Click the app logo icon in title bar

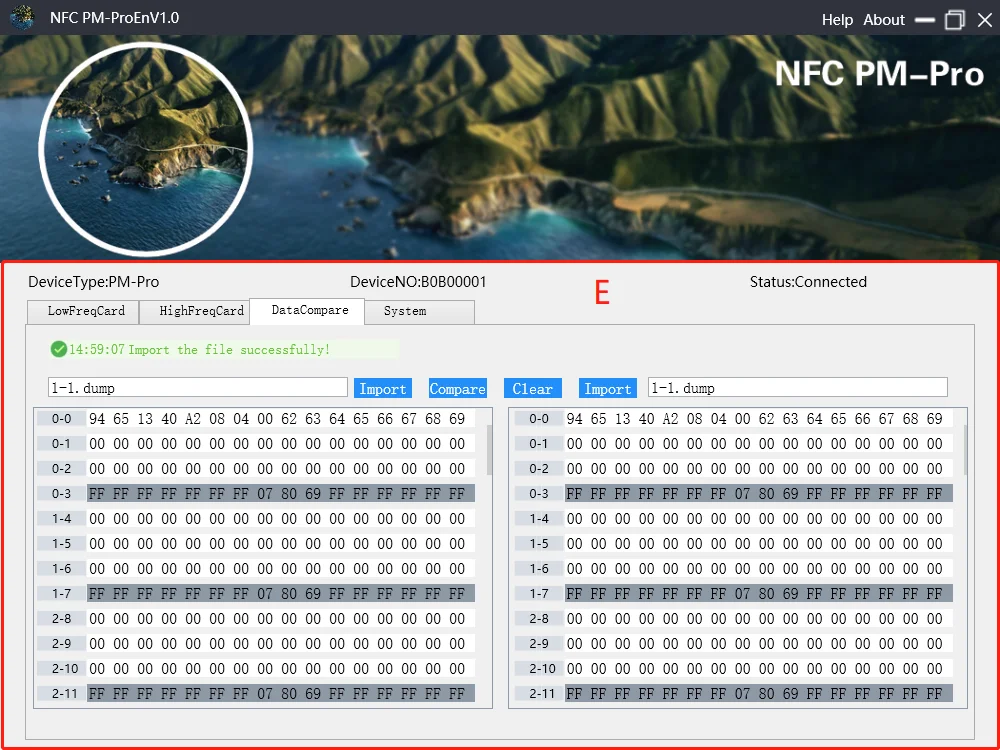tap(22, 18)
